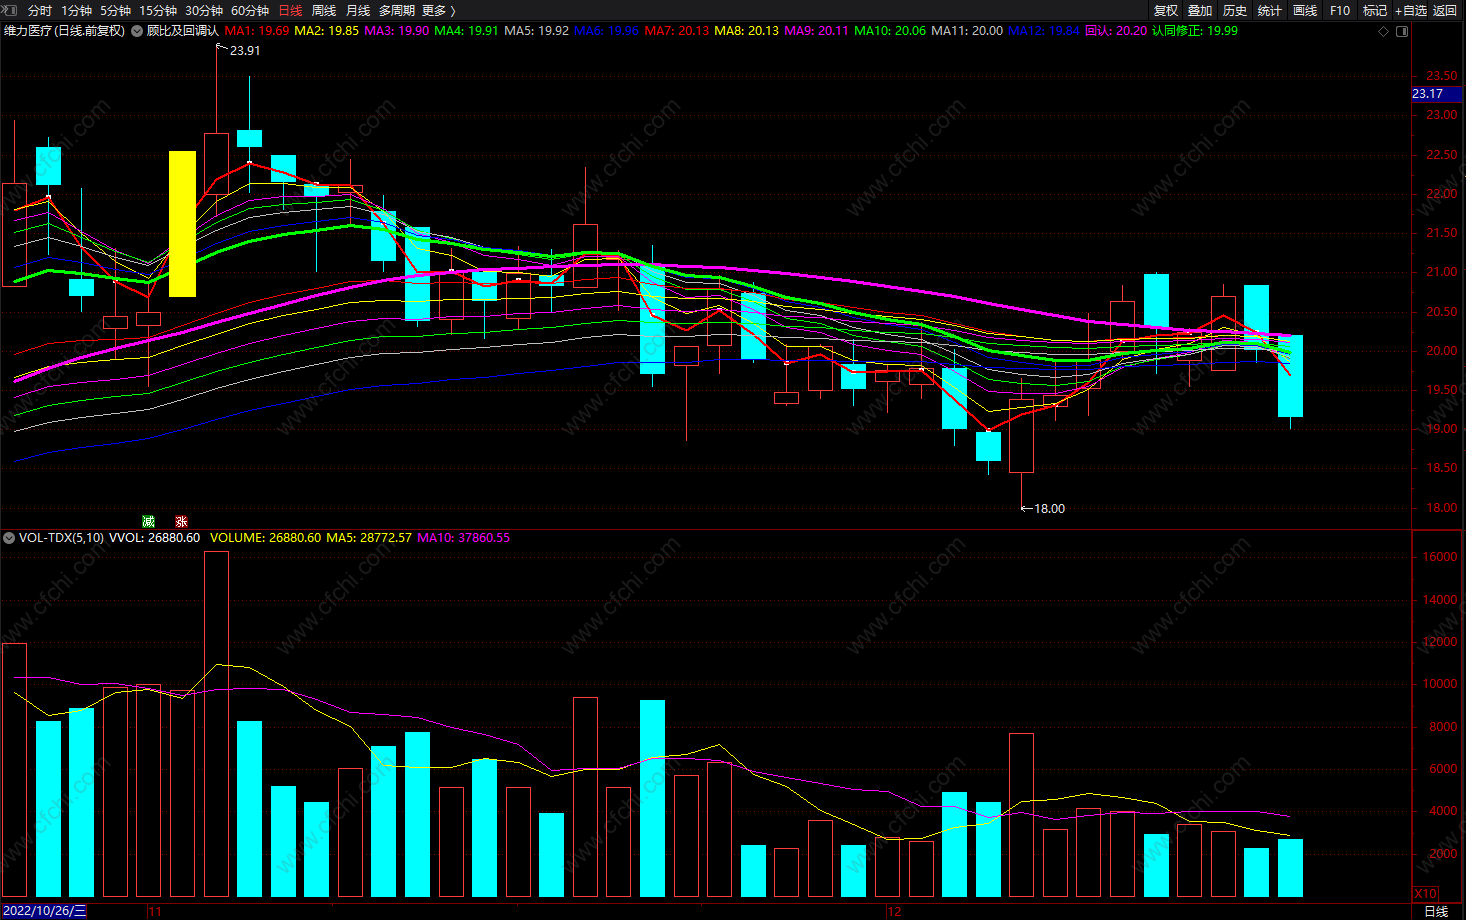Open F10 company information
1466x920 pixels.
(x=1340, y=10)
